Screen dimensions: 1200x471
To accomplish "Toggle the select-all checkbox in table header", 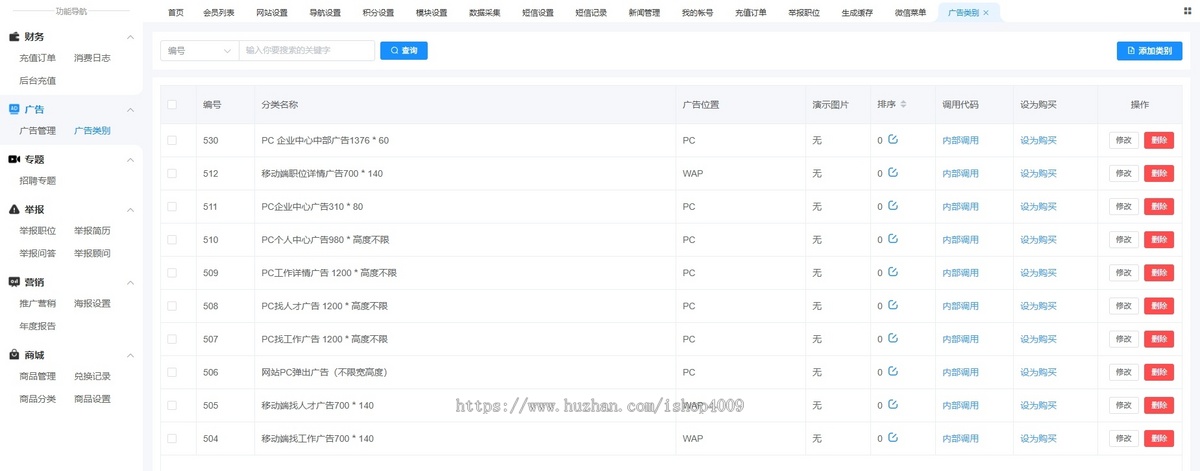I will [172, 104].
